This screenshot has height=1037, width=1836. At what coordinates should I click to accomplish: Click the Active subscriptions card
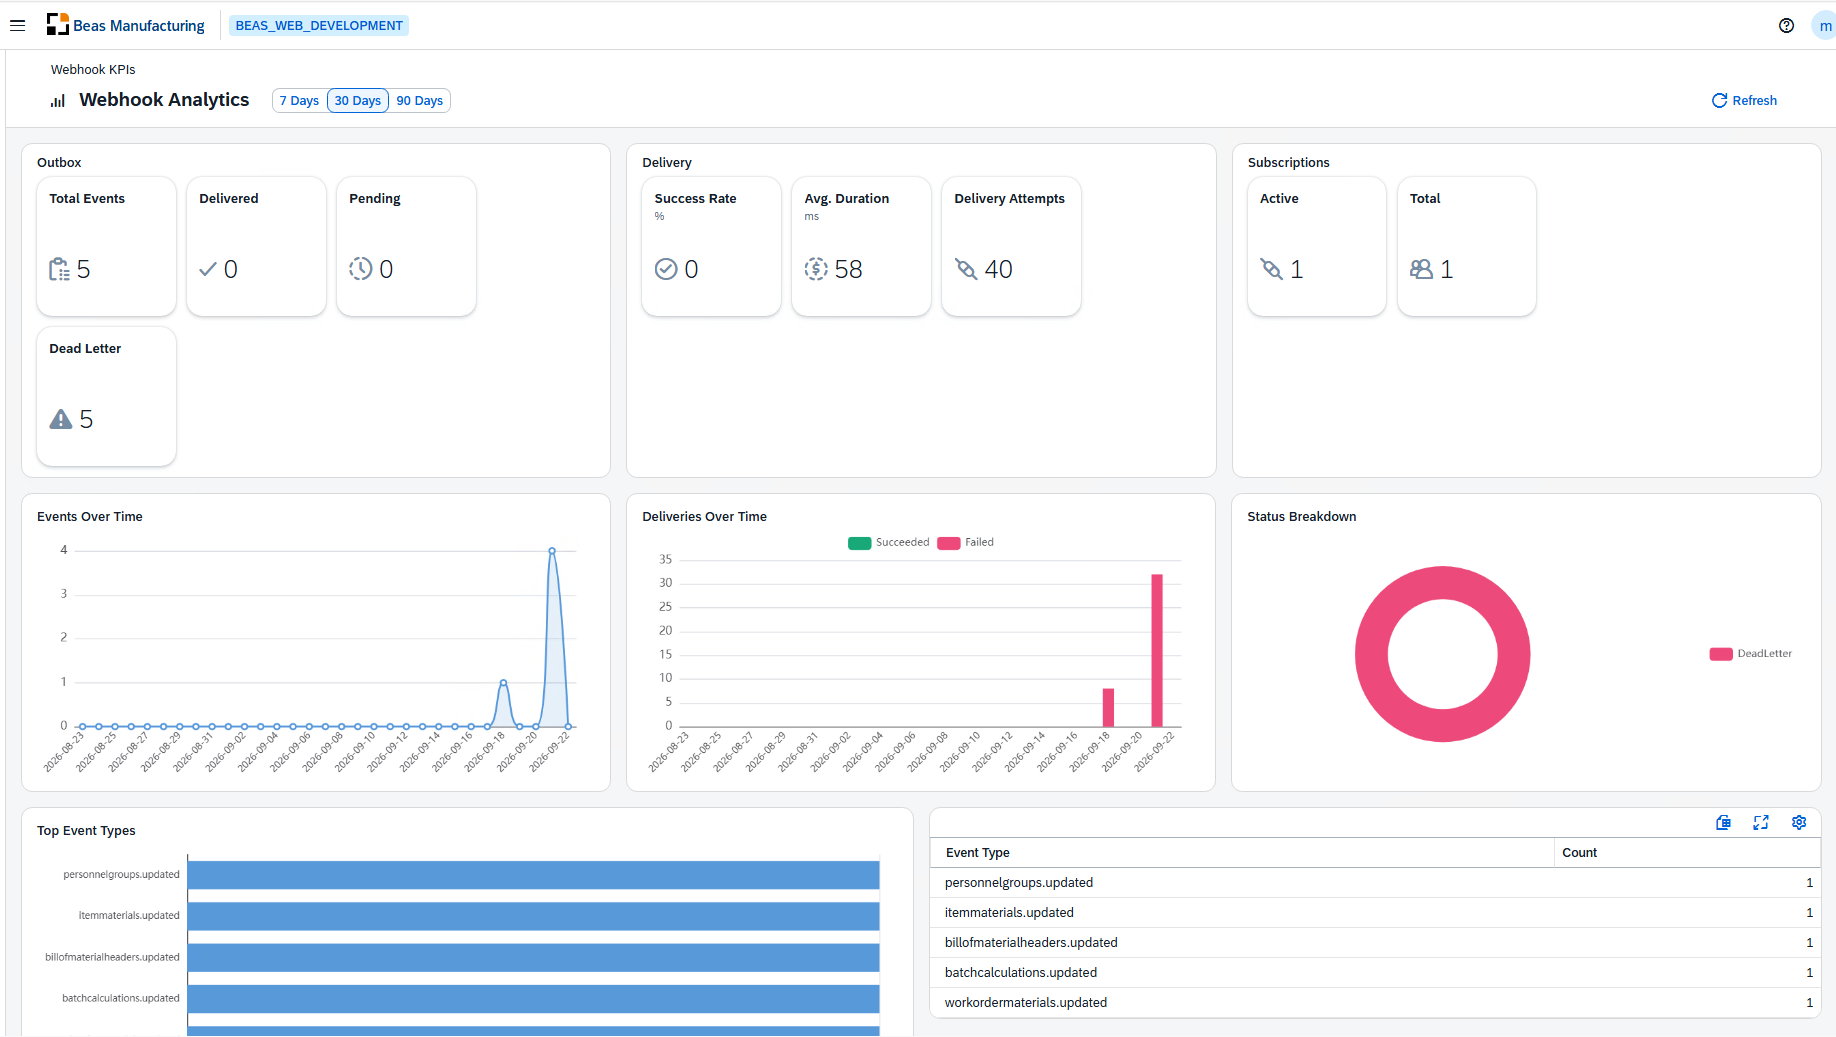[x=1317, y=247]
